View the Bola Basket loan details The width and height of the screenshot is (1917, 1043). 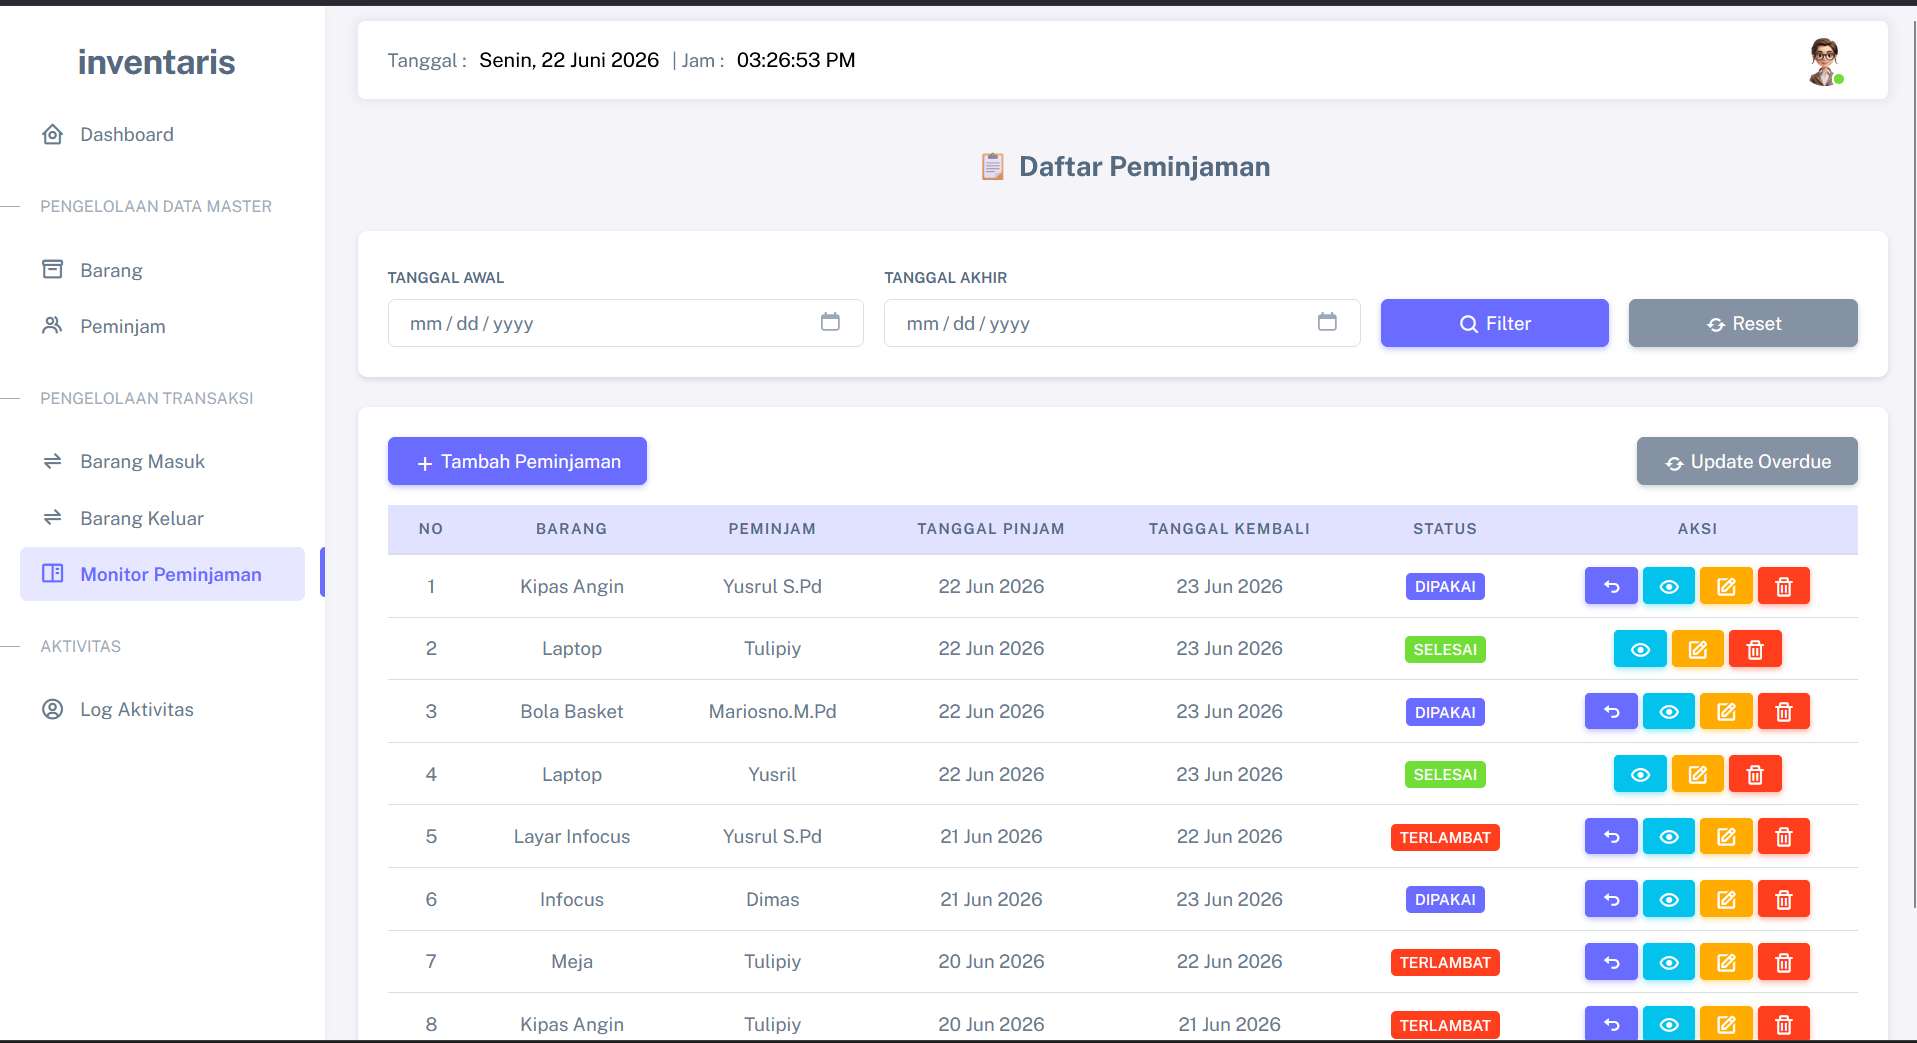pyautogui.click(x=1669, y=711)
